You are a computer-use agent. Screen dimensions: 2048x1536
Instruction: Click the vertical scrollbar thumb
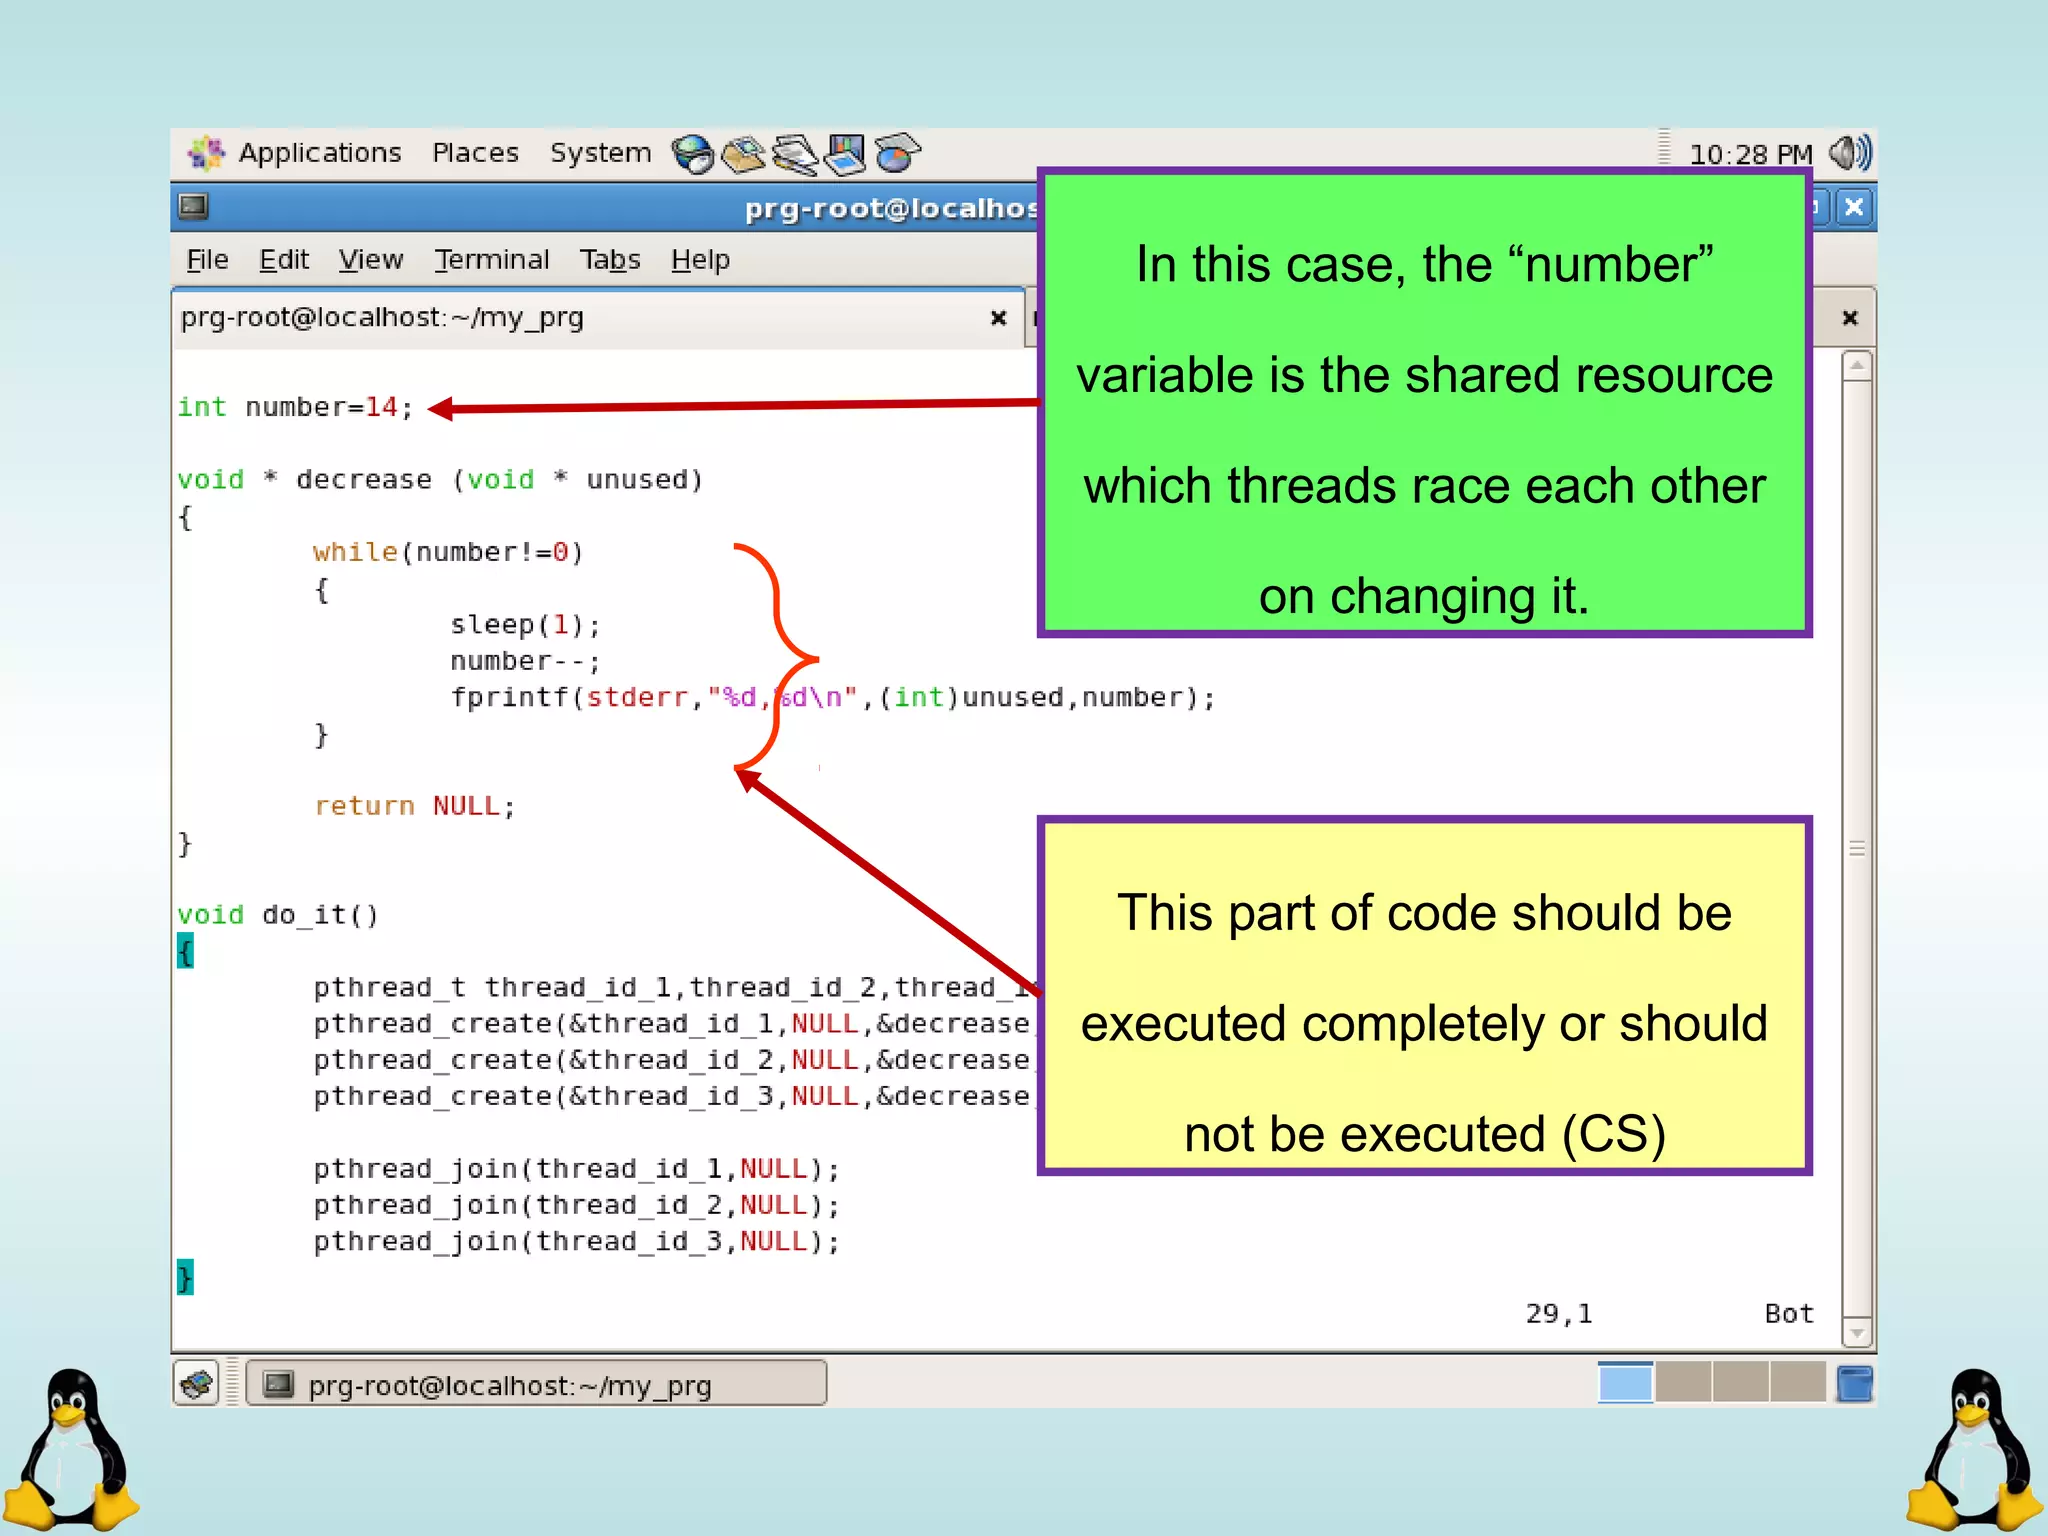pyautogui.click(x=1857, y=848)
